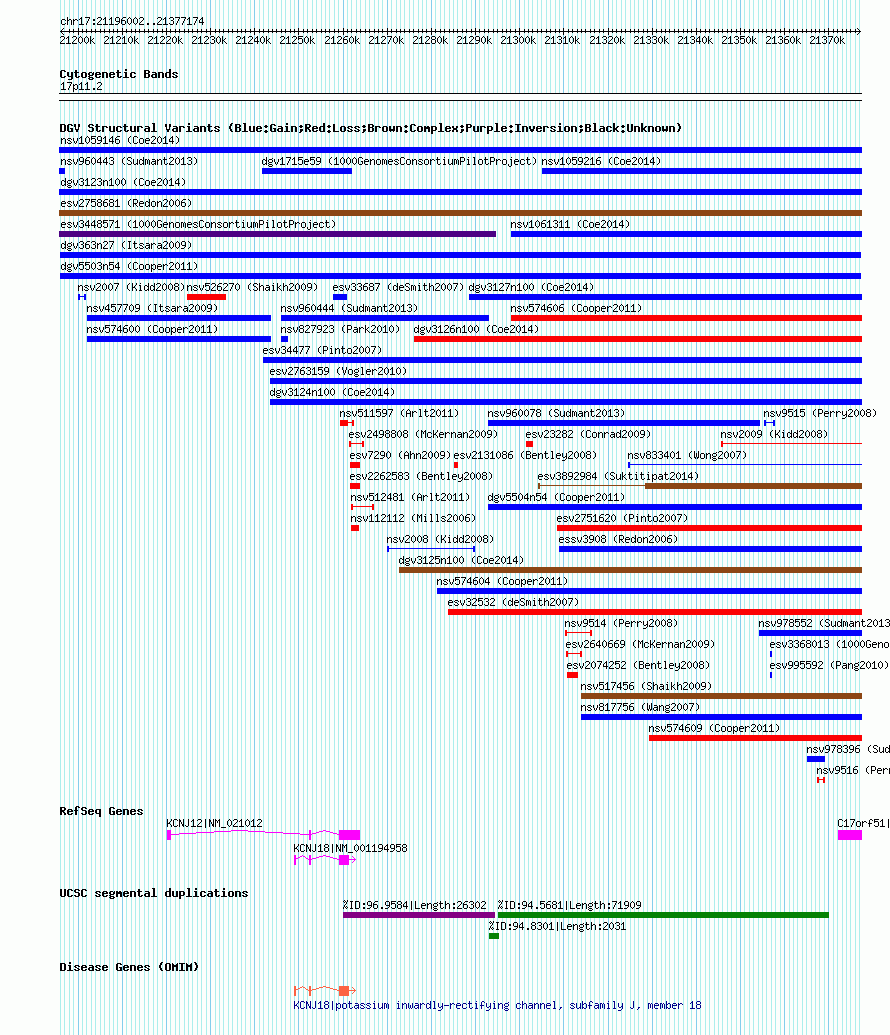Image resolution: width=890 pixels, height=1035 pixels.
Task: Click the brown esv2758681 complex variant bar
Action: click(x=460, y=213)
